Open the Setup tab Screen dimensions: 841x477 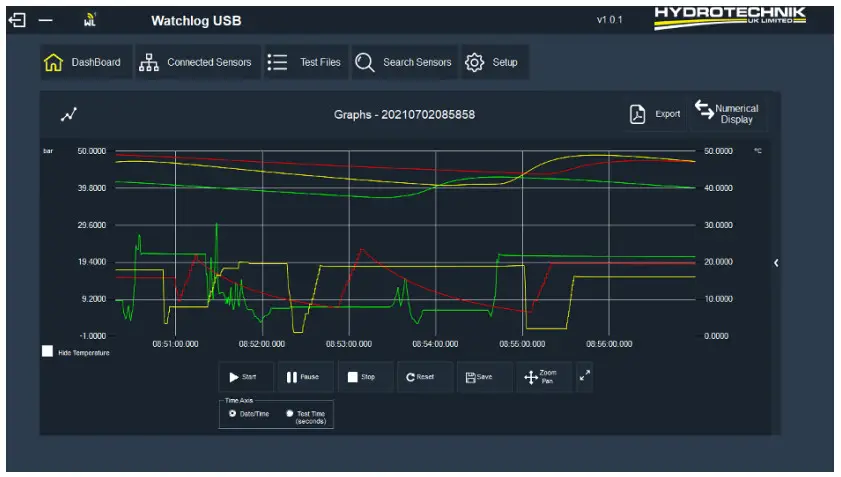pos(495,62)
